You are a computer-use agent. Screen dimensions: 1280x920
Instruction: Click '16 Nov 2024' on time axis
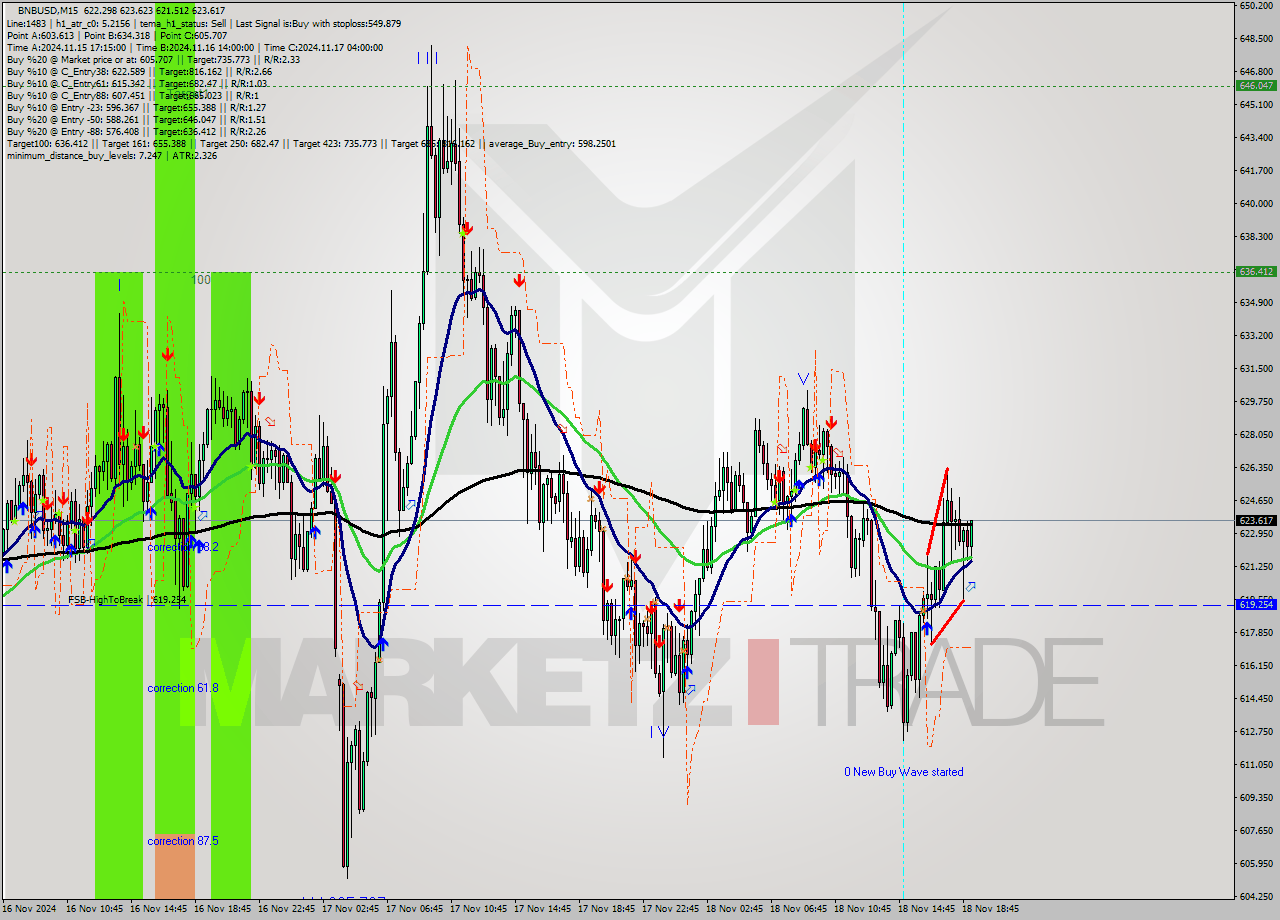coord(30,909)
